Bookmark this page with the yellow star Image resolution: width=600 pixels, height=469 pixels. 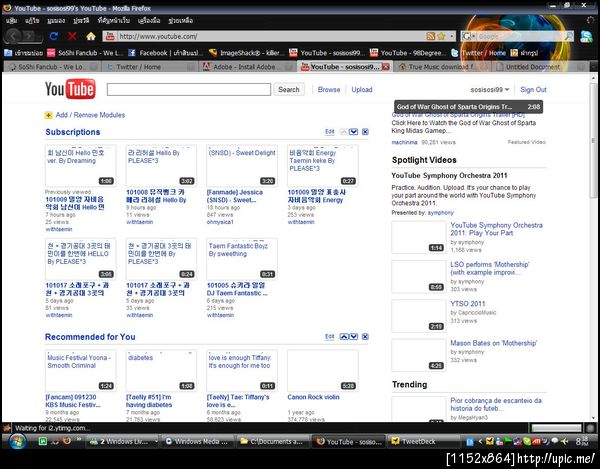point(441,36)
